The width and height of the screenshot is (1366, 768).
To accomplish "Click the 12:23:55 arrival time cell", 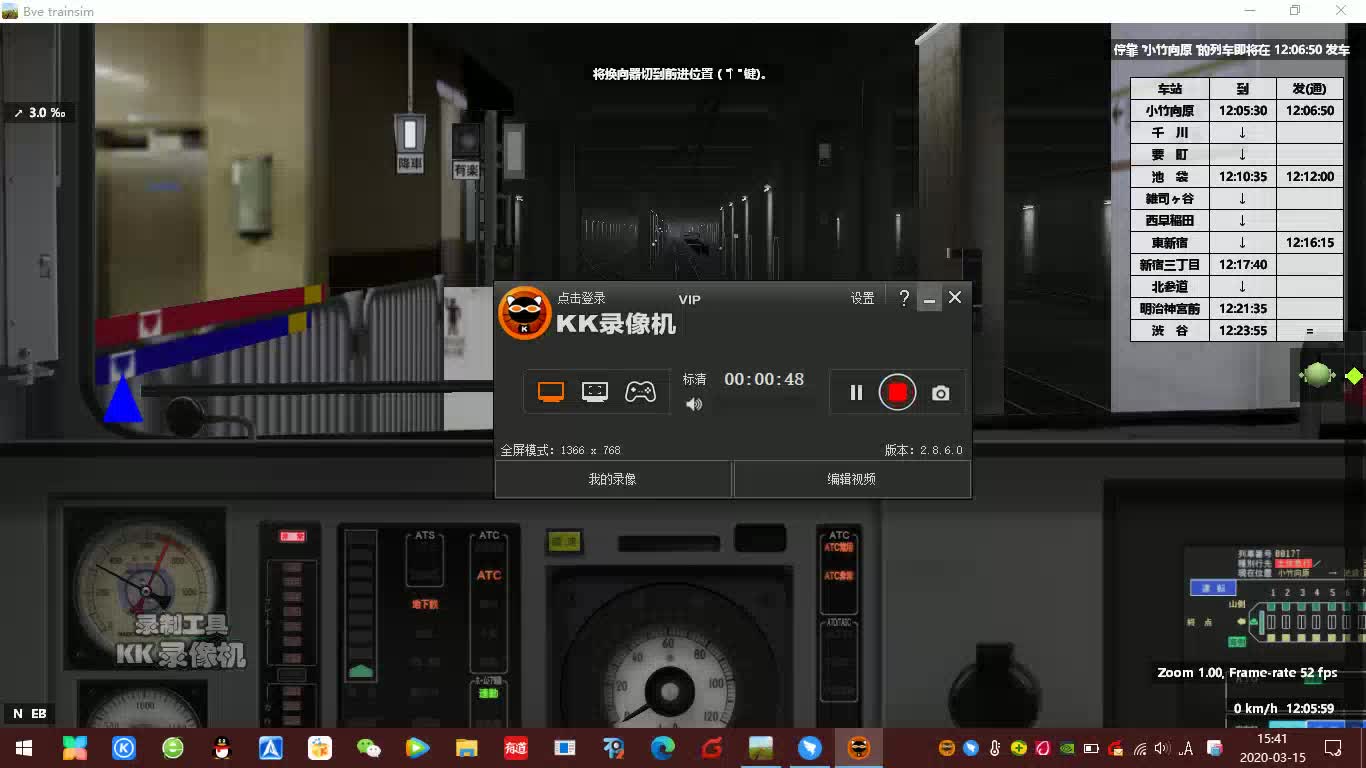I will pos(1243,331).
